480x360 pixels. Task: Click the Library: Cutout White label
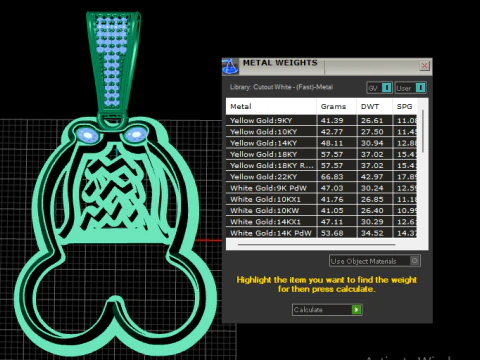pyautogui.click(x=281, y=87)
